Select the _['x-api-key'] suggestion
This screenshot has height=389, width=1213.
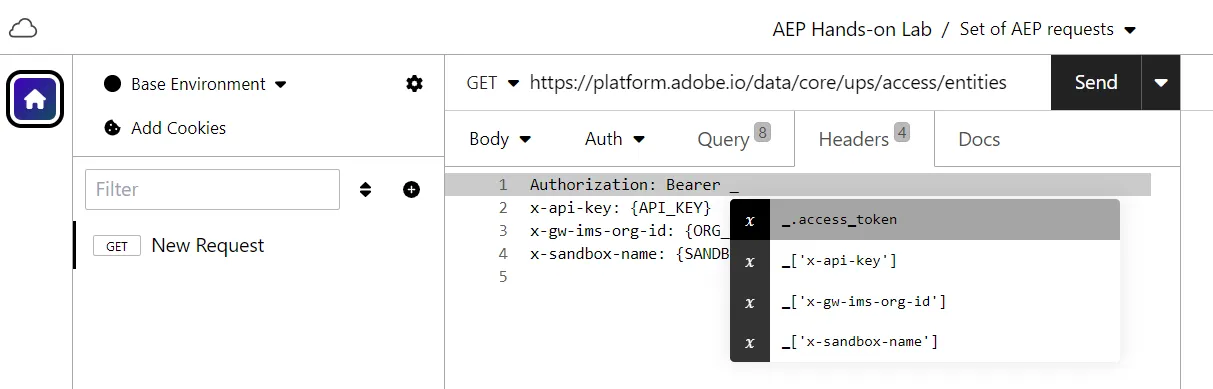925,261
